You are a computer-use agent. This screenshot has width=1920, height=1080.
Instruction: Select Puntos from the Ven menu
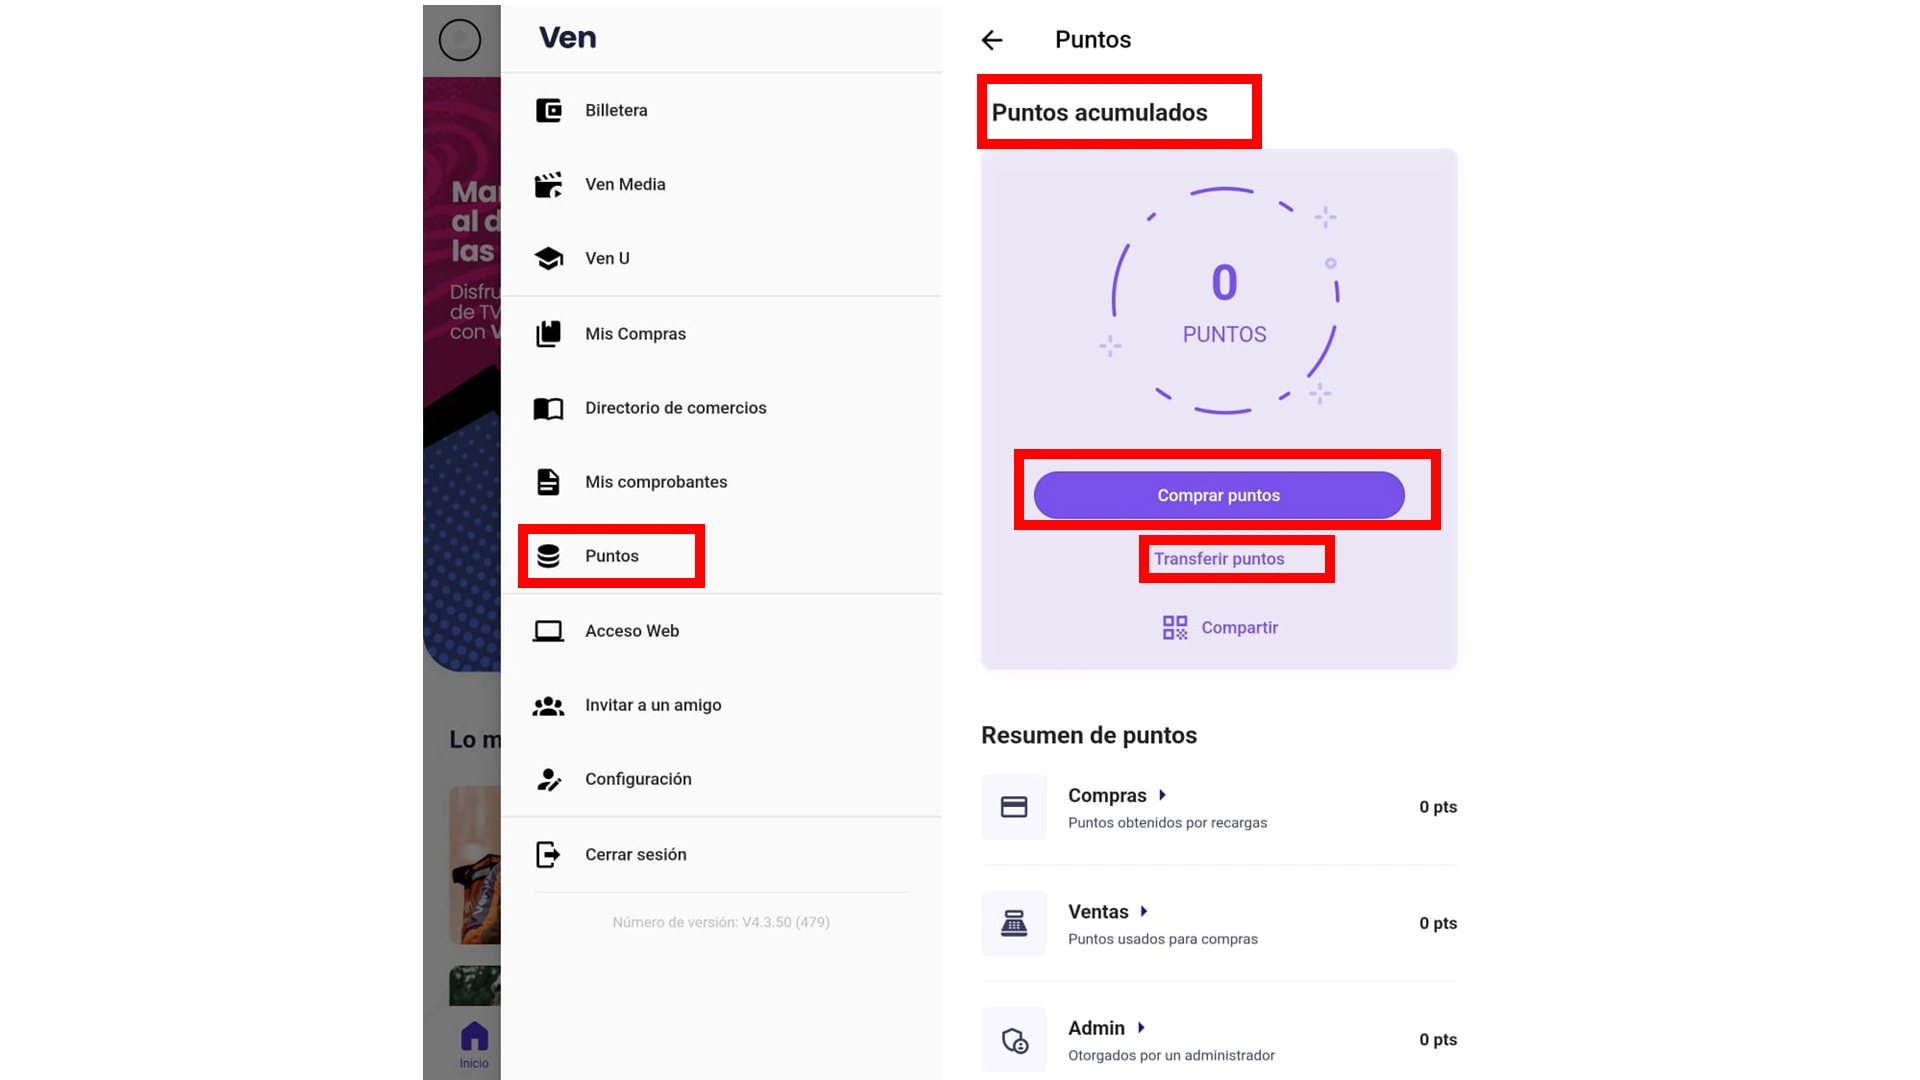point(612,556)
